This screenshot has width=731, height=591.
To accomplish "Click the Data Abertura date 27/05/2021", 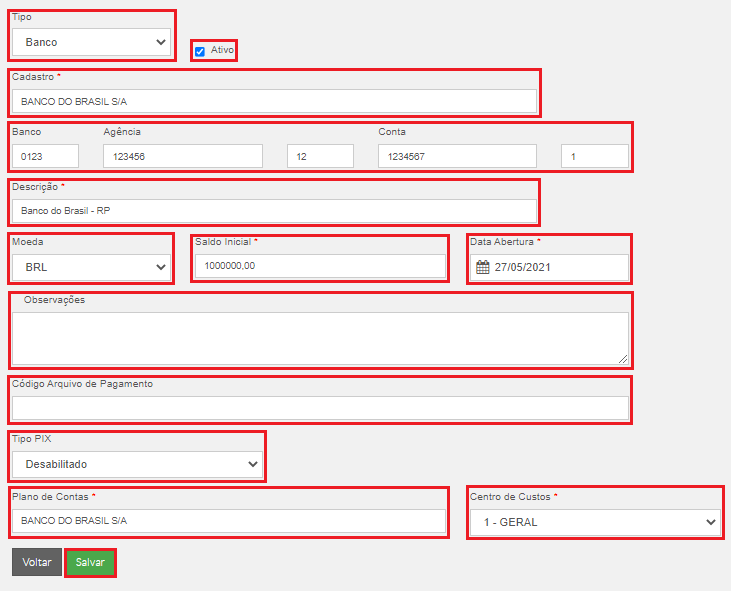I will 522,267.
